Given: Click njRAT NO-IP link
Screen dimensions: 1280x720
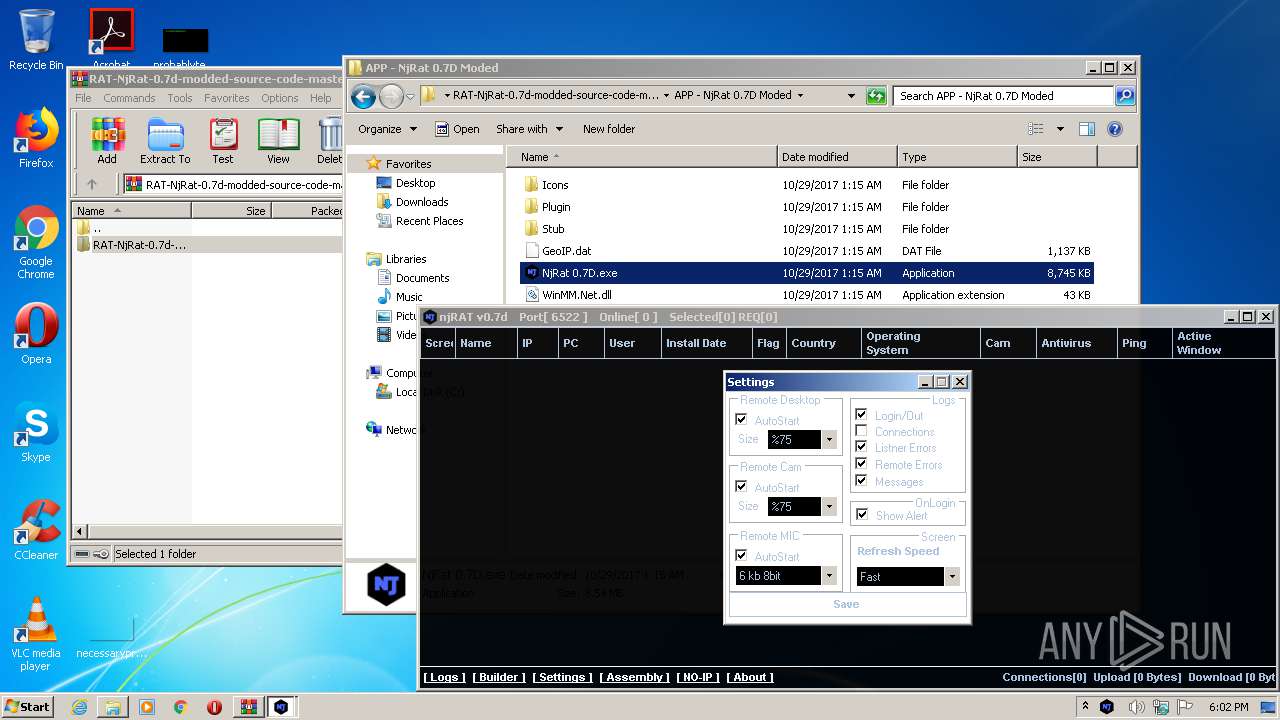Looking at the screenshot, I should click(698, 677).
